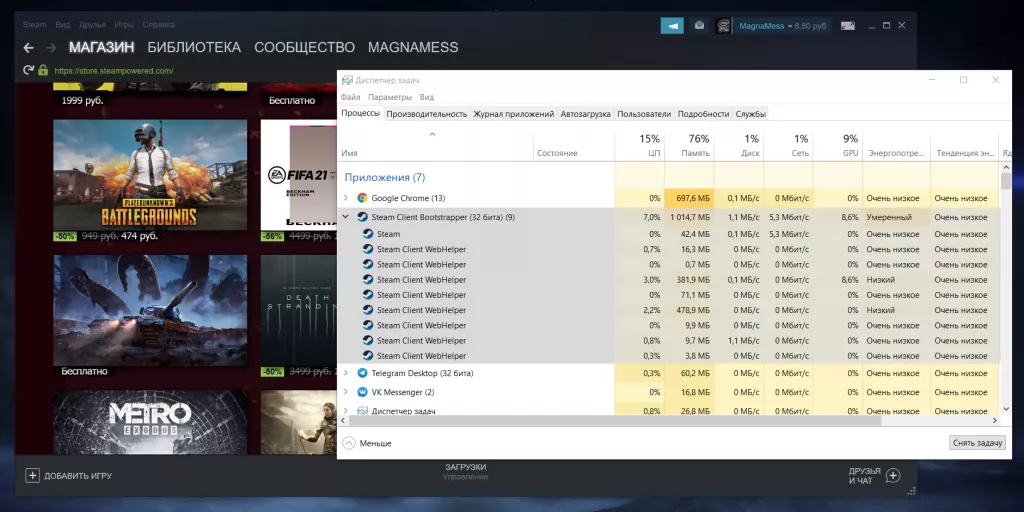Sort processes by ЦП column
1024x512 pixels.
(639, 146)
